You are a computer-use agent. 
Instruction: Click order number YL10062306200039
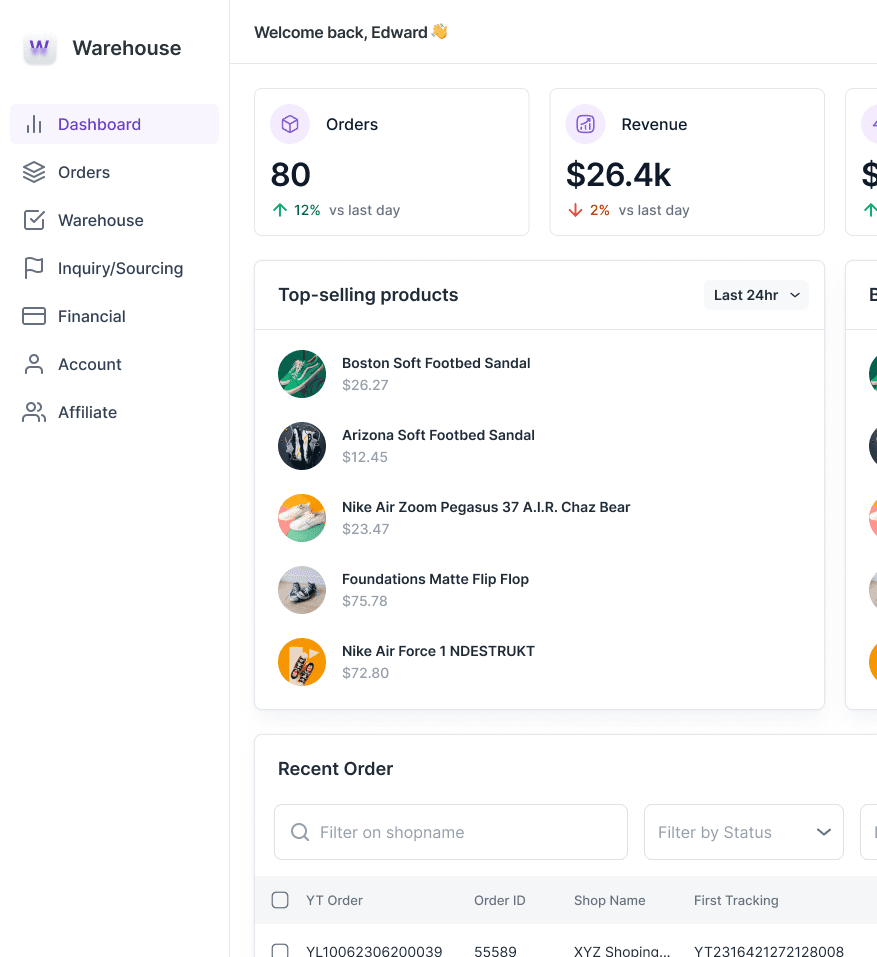tap(374, 951)
